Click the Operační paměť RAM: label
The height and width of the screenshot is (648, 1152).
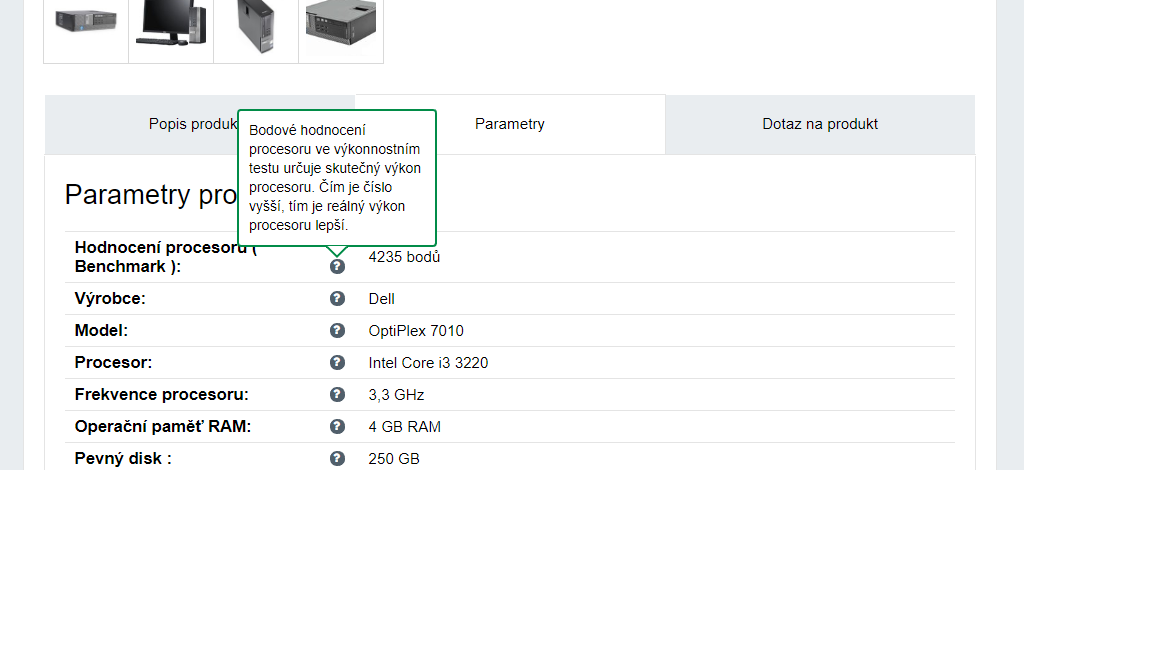pos(162,426)
